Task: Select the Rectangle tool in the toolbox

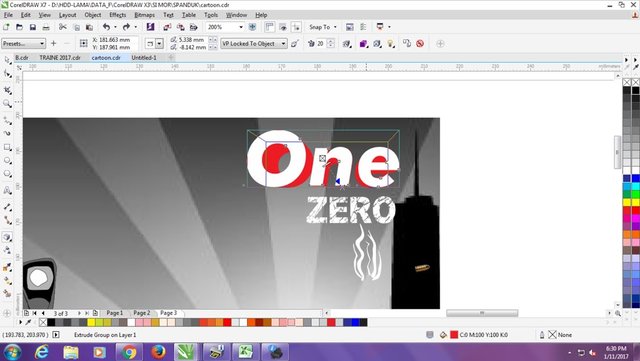Action: pos(7,147)
